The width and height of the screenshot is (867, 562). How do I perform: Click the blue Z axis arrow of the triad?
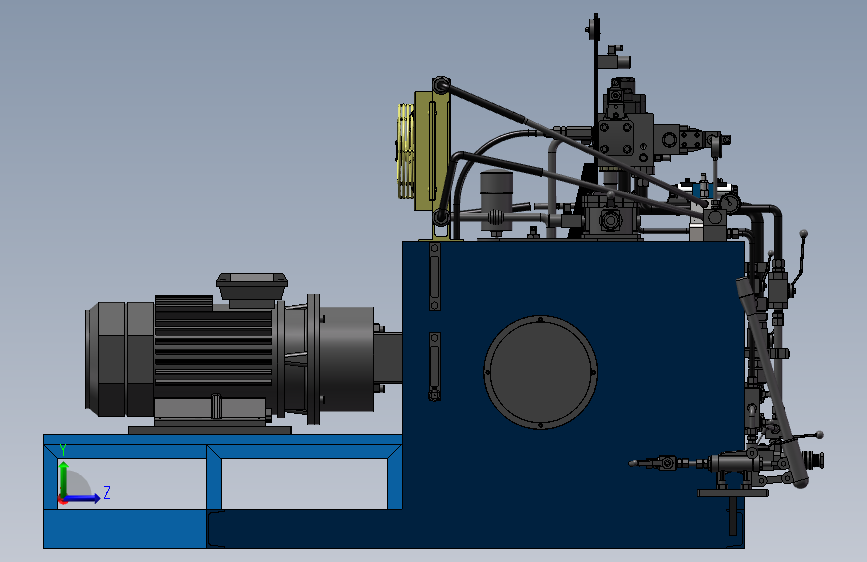83,498
